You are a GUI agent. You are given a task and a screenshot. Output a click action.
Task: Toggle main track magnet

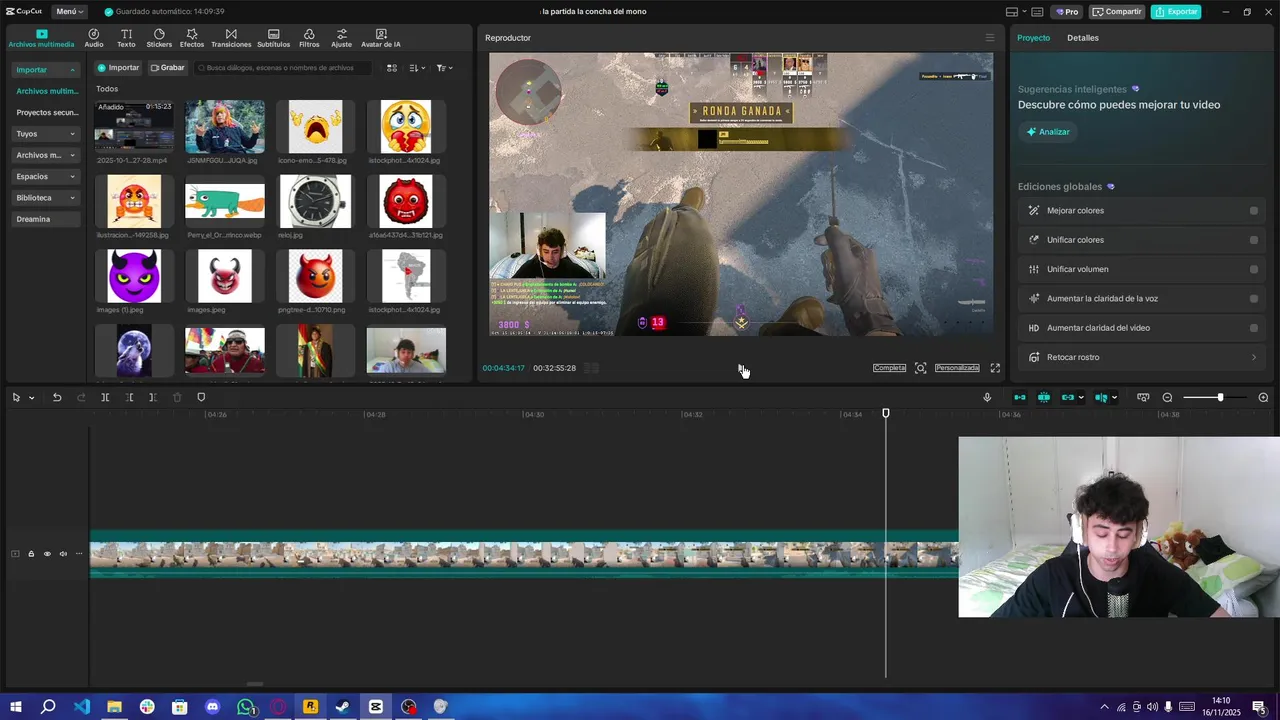1020,397
